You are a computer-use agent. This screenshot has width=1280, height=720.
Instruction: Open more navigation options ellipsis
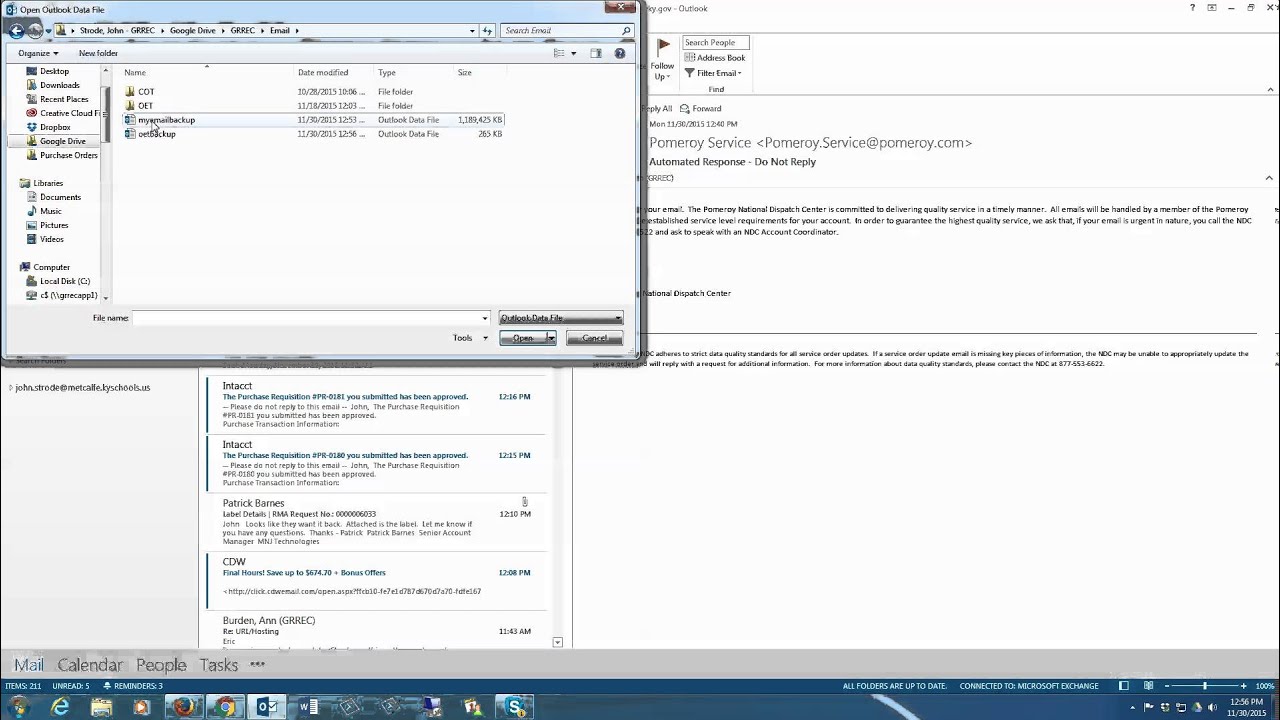257,665
